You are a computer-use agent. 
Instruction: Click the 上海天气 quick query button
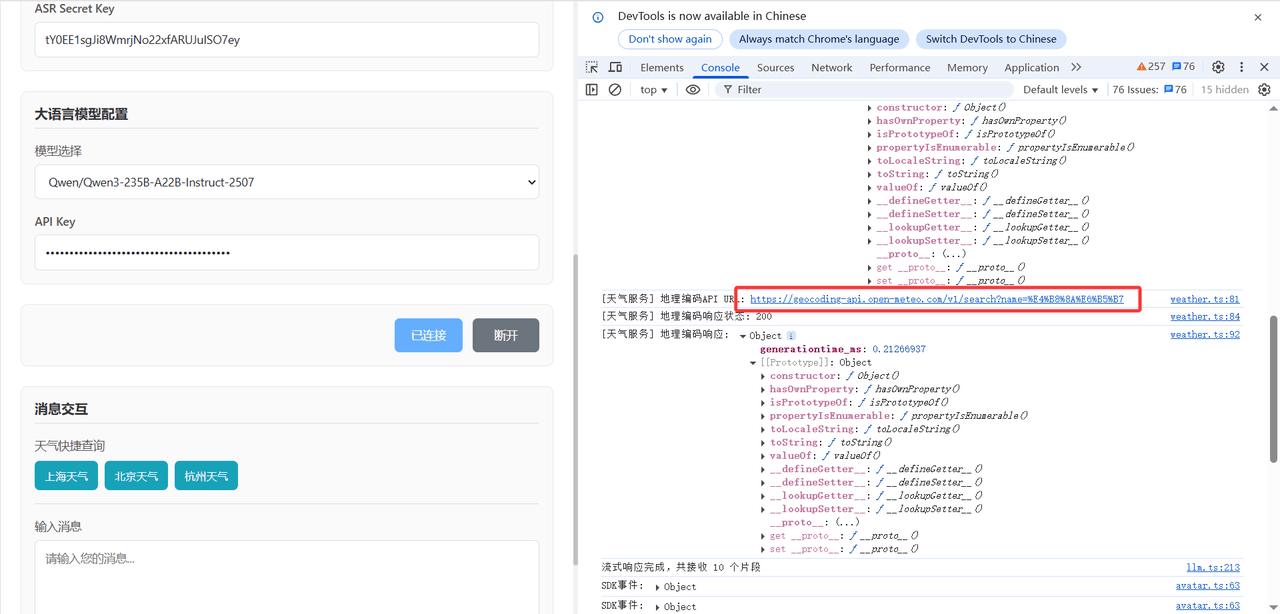click(66, 476)
